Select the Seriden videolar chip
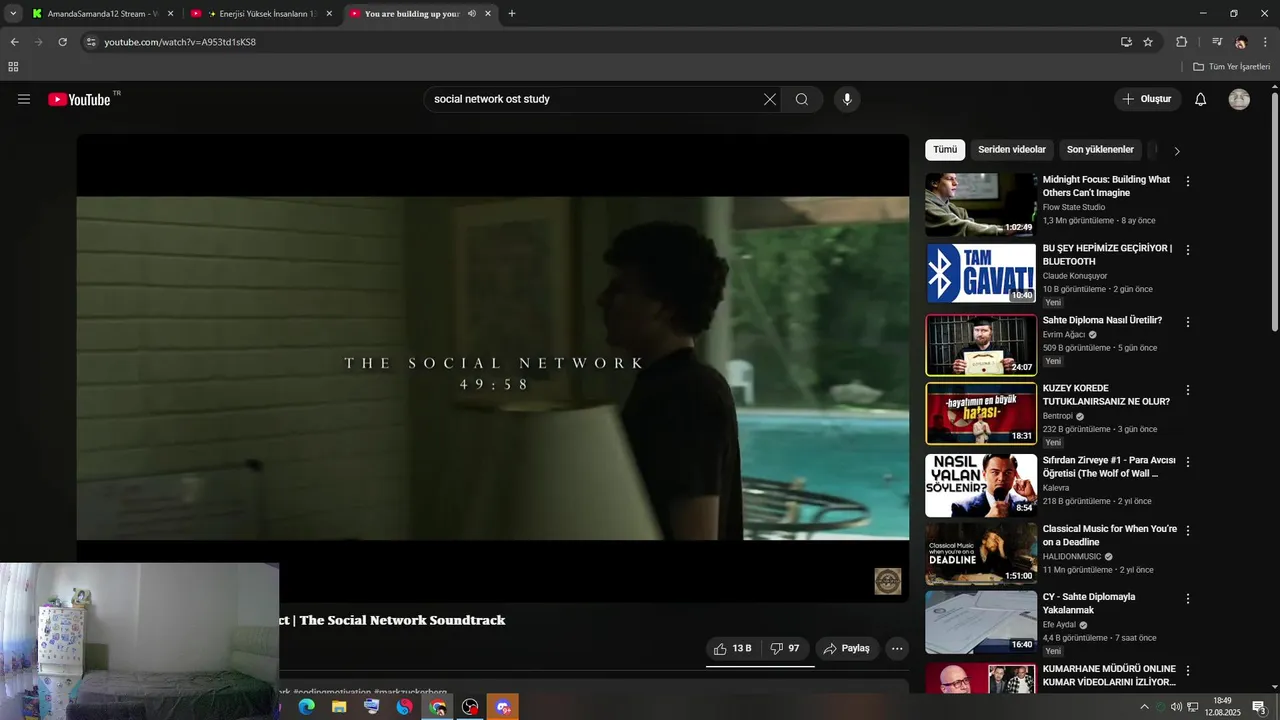Screen dimensions: 1280x720 1012,150
